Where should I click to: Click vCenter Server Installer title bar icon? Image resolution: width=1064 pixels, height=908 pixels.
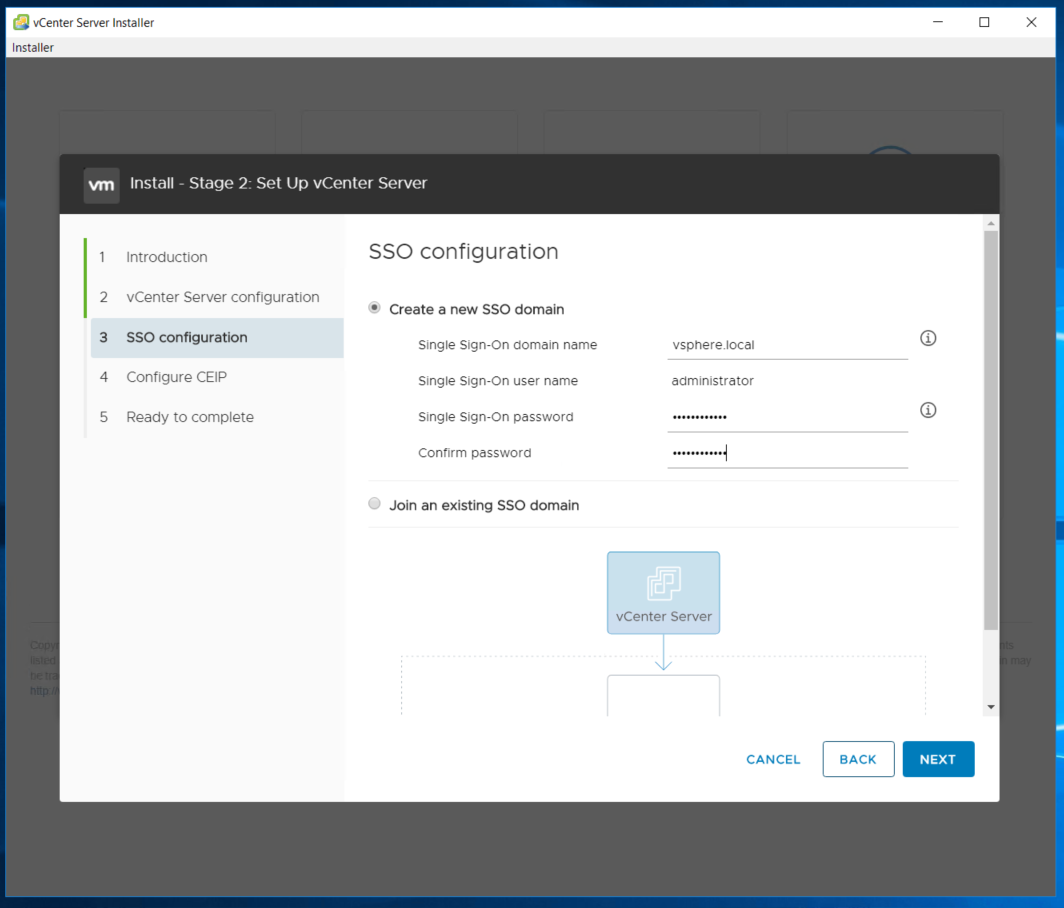pos(20,22)
